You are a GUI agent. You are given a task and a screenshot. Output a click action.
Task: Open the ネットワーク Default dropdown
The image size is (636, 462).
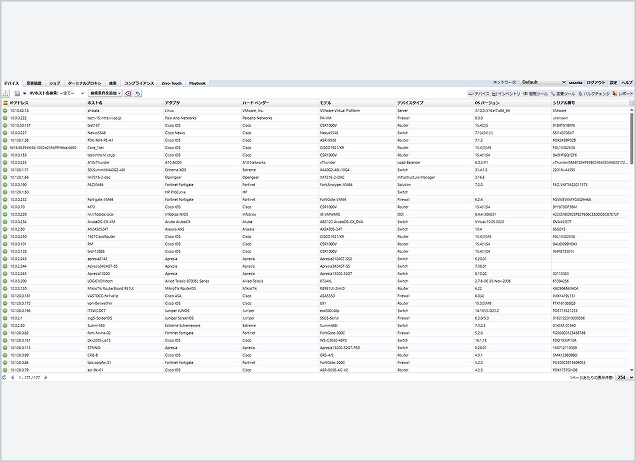pos(544,82)
